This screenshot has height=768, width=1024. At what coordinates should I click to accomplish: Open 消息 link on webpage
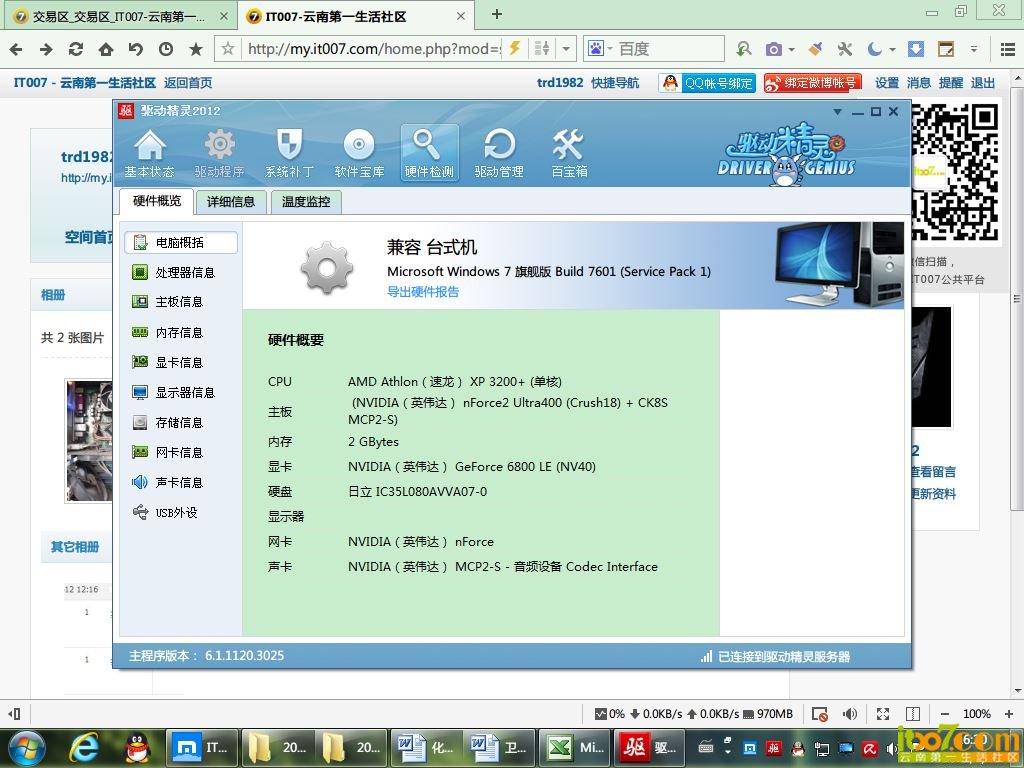(x=919, y=83)
